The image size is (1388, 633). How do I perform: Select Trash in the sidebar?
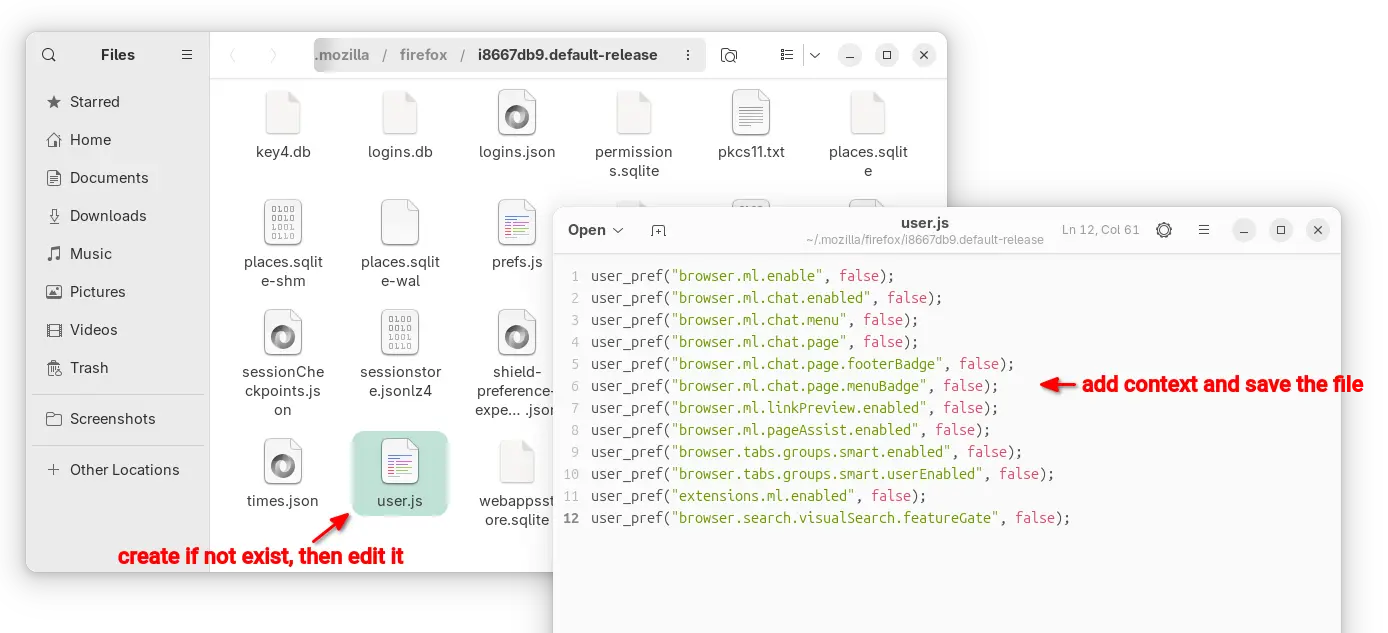click(89, 368)
